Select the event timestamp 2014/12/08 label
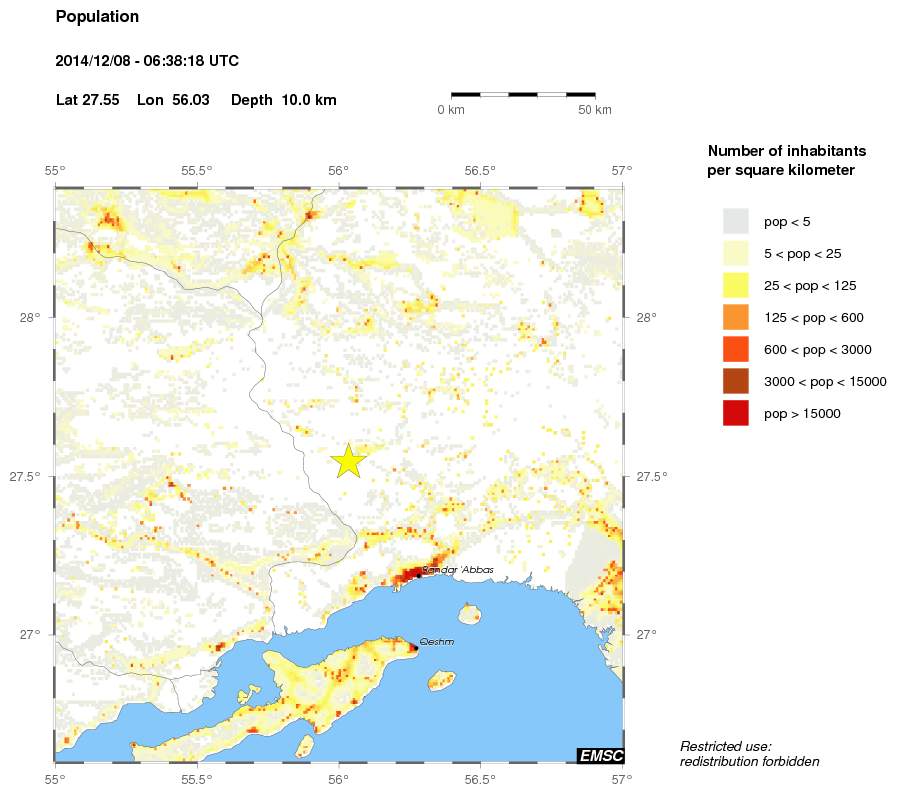The image size is (897, 794). coord(147,60)
